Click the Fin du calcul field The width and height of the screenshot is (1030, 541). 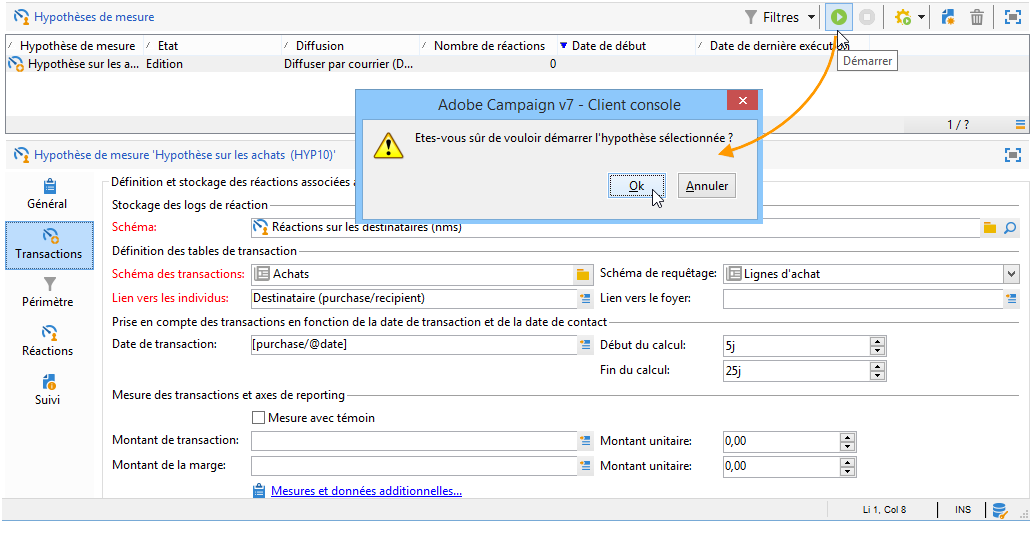coord(796,371)
